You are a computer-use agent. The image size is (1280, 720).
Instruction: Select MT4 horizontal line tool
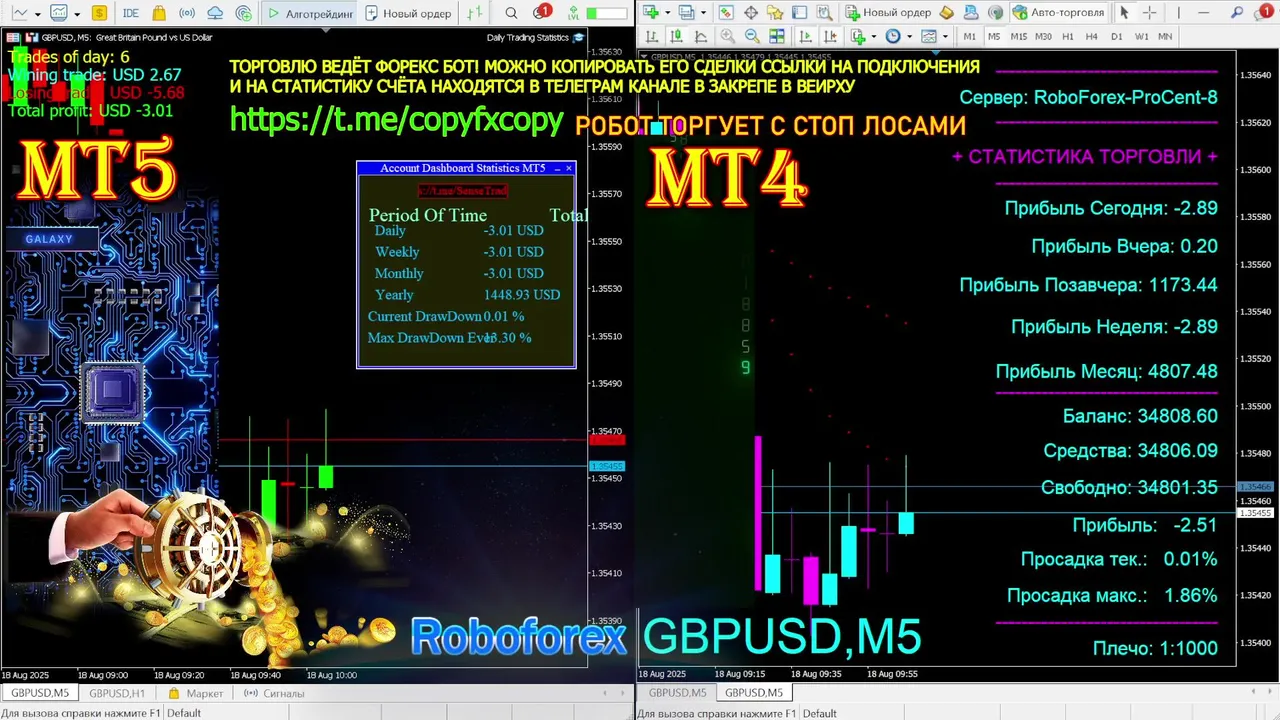(1203, 13)
